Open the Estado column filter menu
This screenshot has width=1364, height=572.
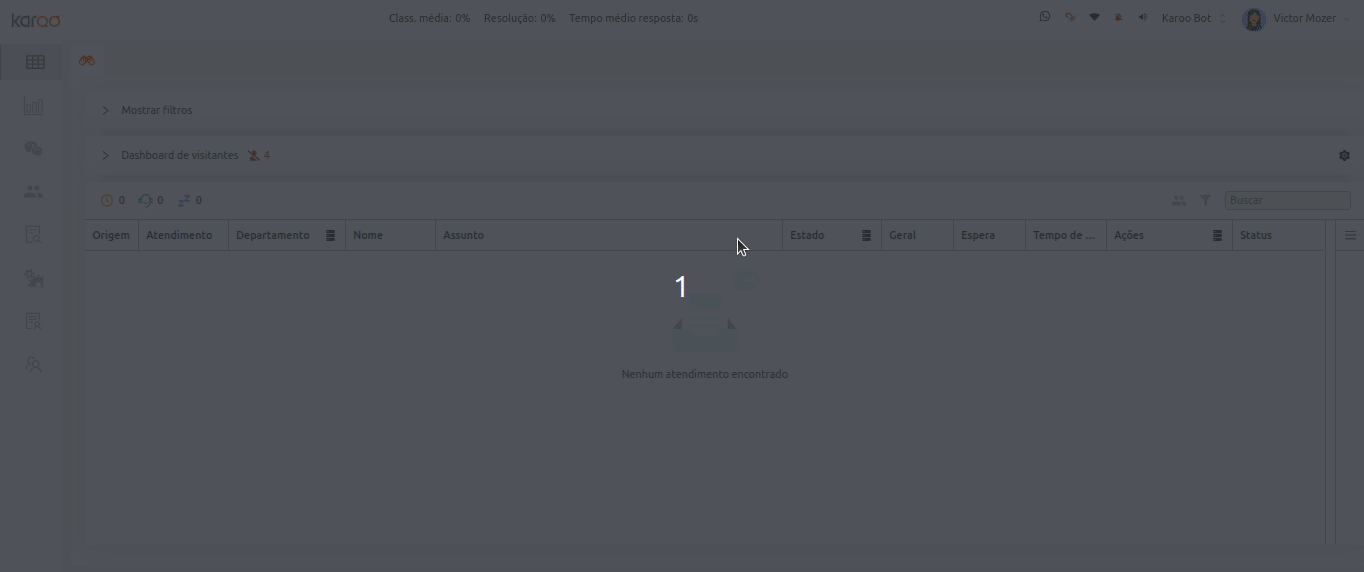coord(866,235)
